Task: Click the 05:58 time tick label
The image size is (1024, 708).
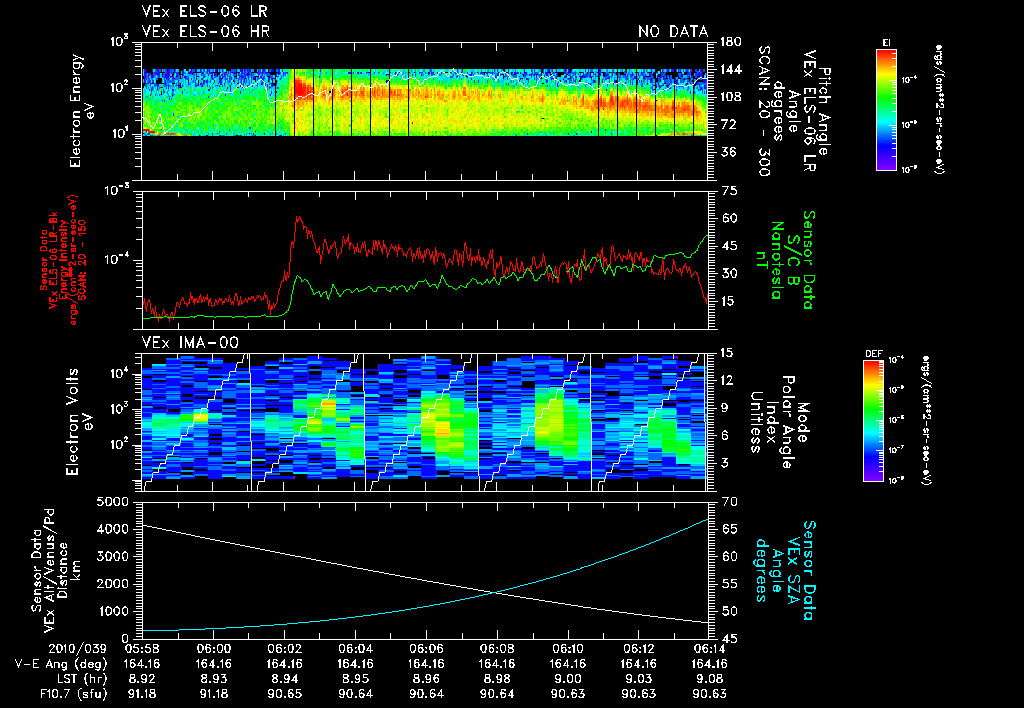Action: [x=142, y=648]
